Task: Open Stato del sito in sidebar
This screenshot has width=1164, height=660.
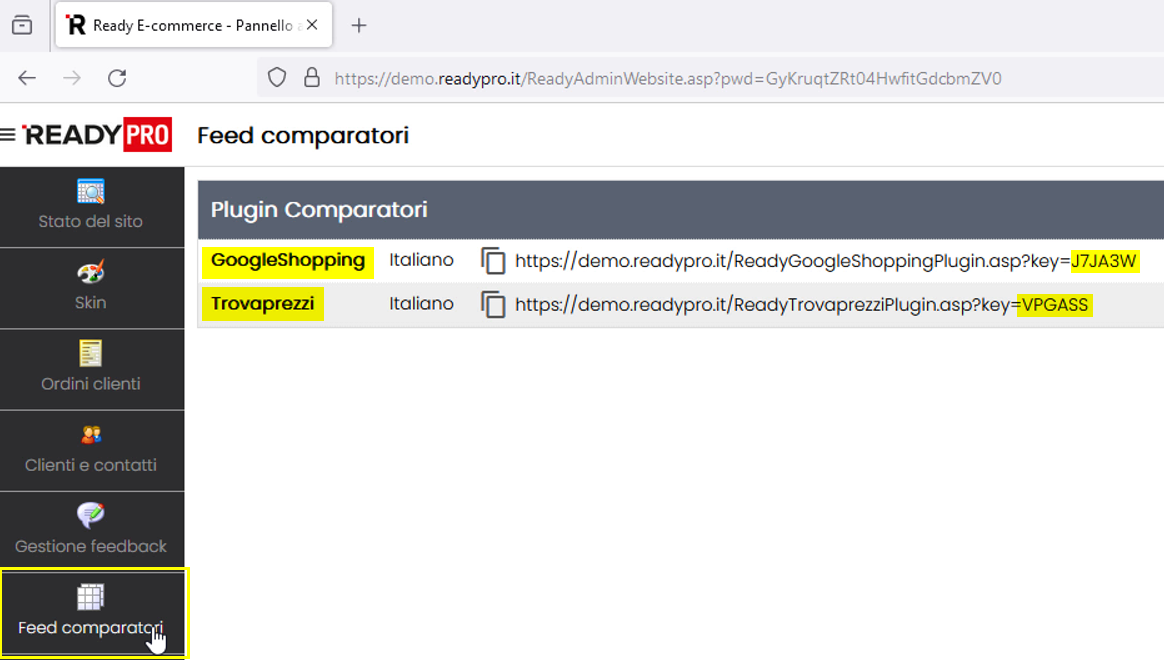Action: [x=92, y=206]
